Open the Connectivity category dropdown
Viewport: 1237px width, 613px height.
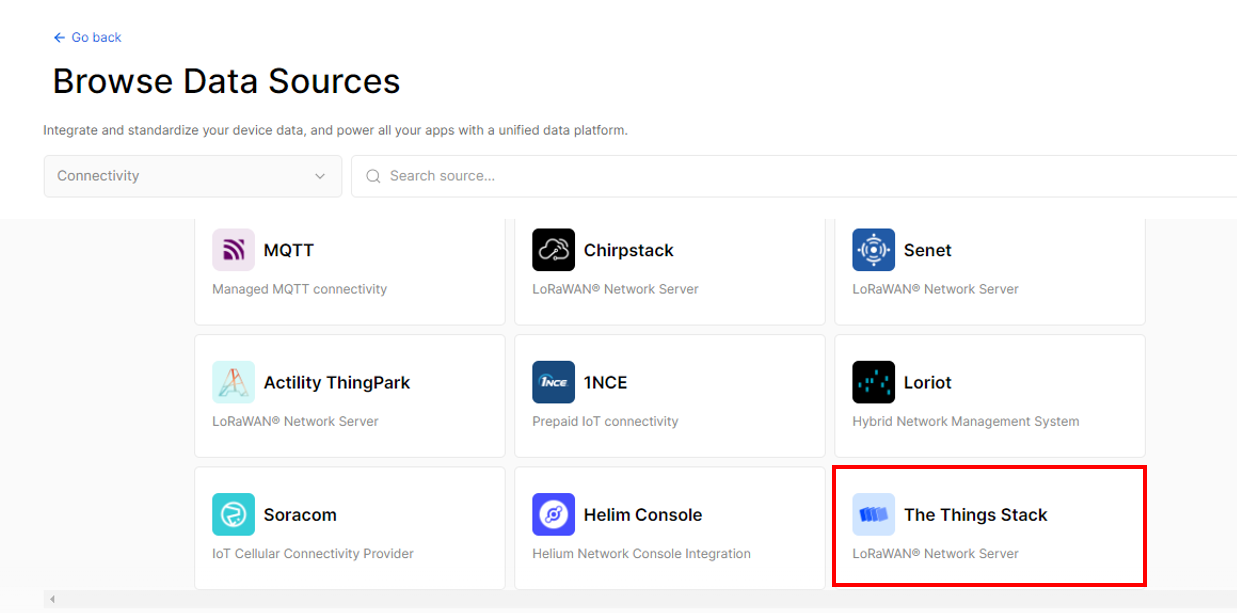[x=193, y=176]
